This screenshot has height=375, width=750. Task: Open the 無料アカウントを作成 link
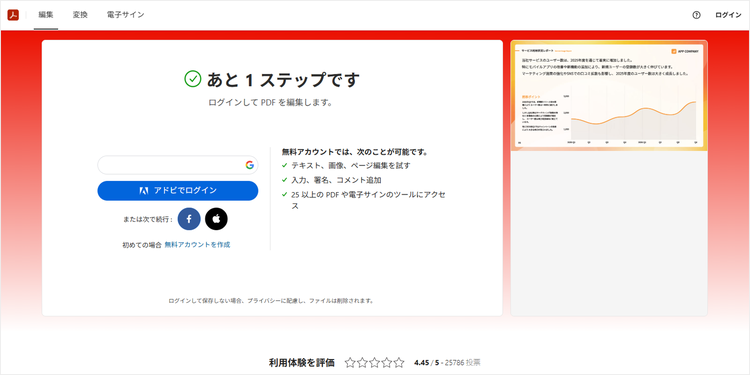tap(197, 244)
